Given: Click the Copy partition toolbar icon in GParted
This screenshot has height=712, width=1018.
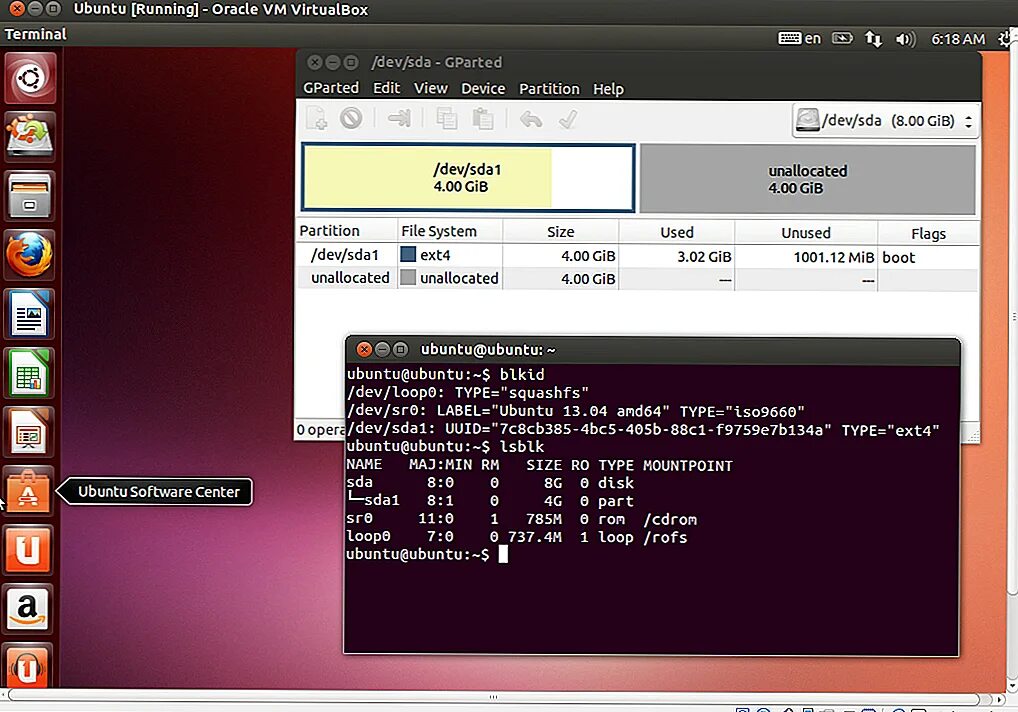Looking at the screenshot, I should tap(447, 119).
